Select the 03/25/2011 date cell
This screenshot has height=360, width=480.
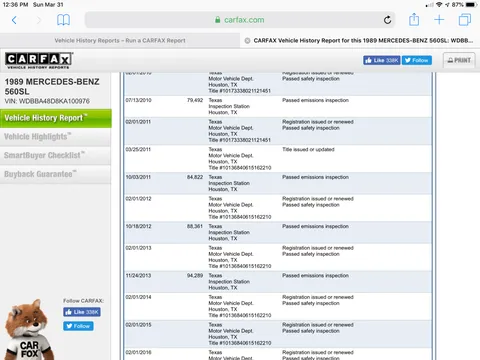[x=138, y=149]
